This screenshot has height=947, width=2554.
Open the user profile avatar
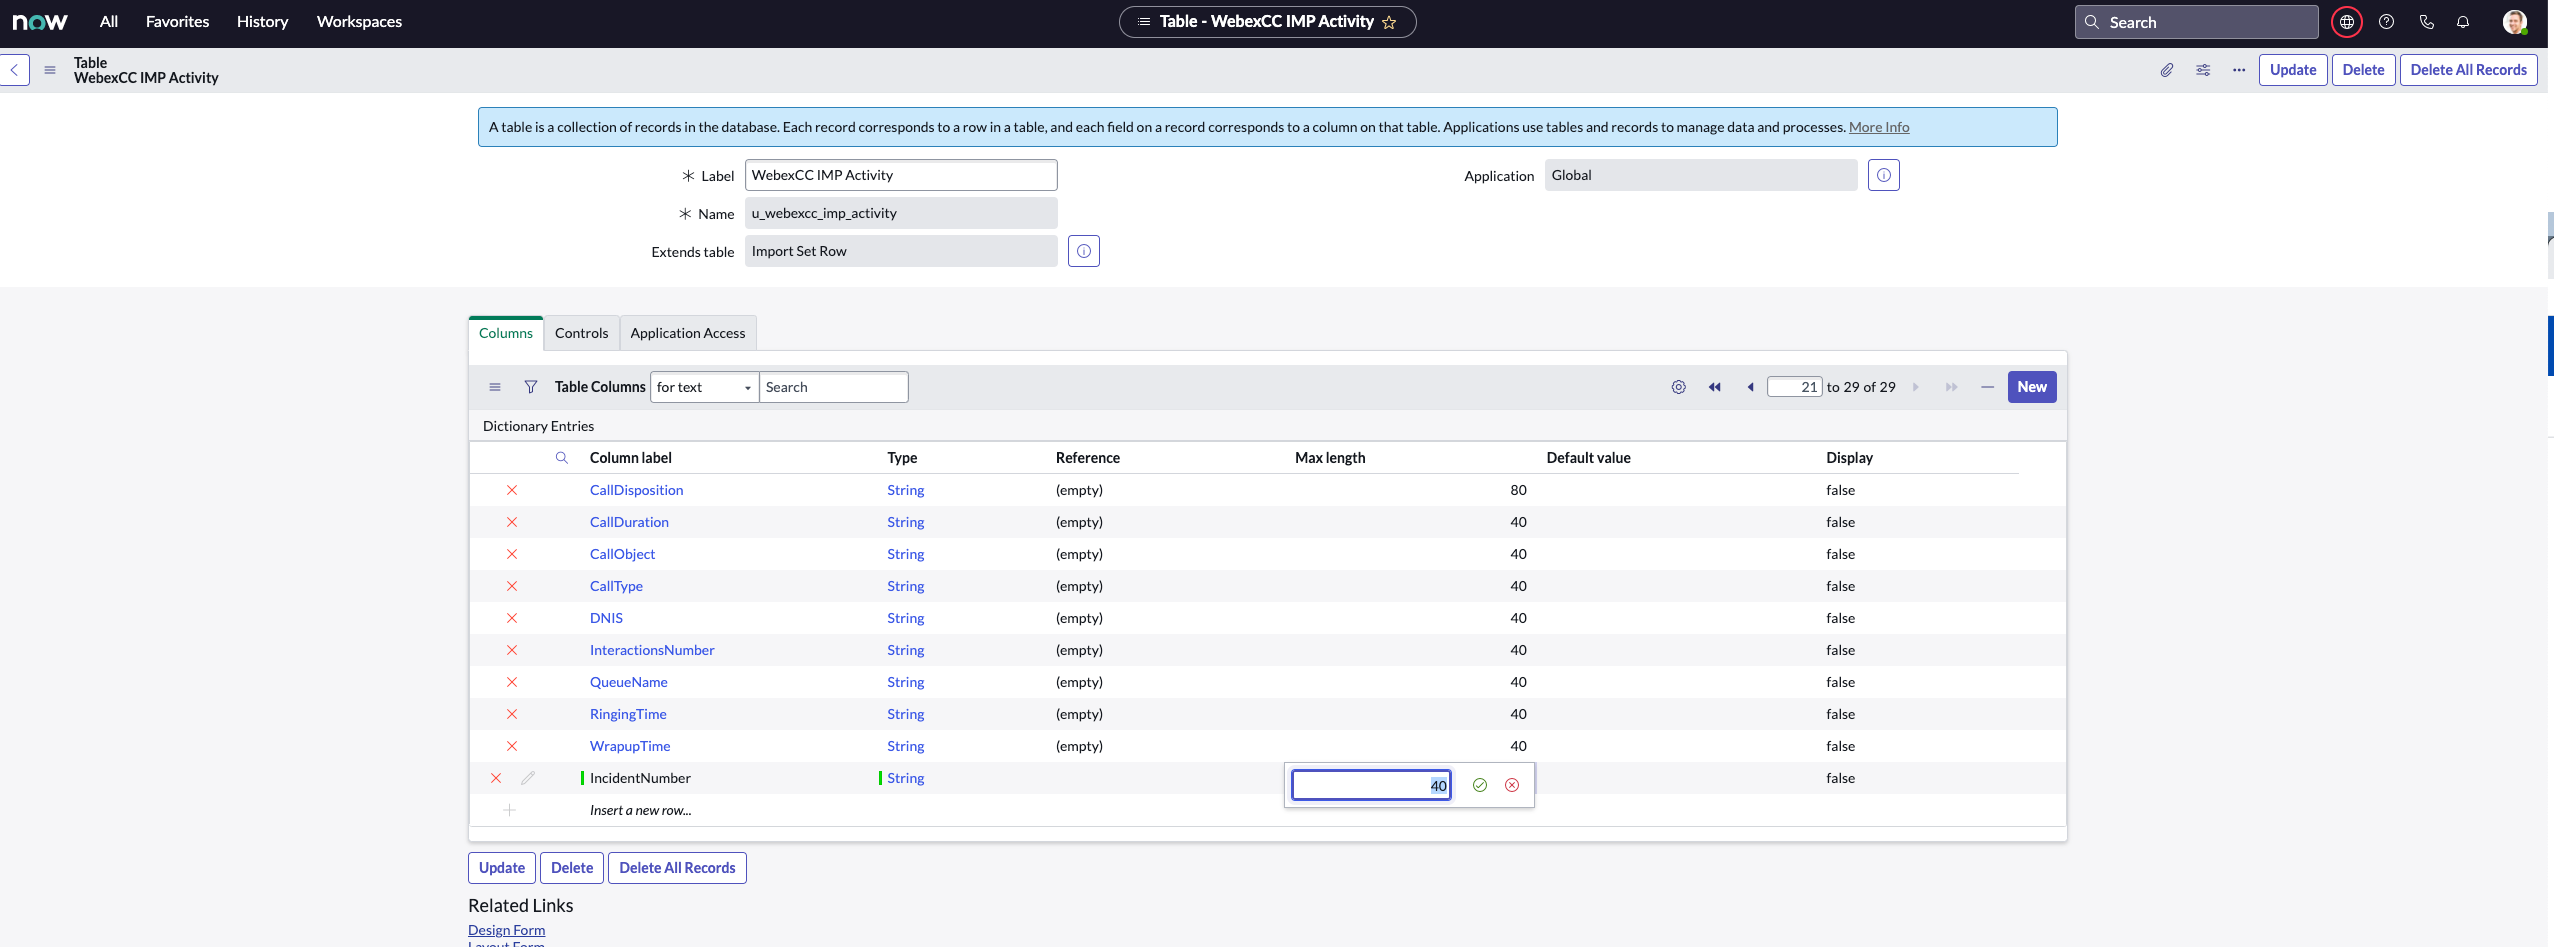[2514, 22]
